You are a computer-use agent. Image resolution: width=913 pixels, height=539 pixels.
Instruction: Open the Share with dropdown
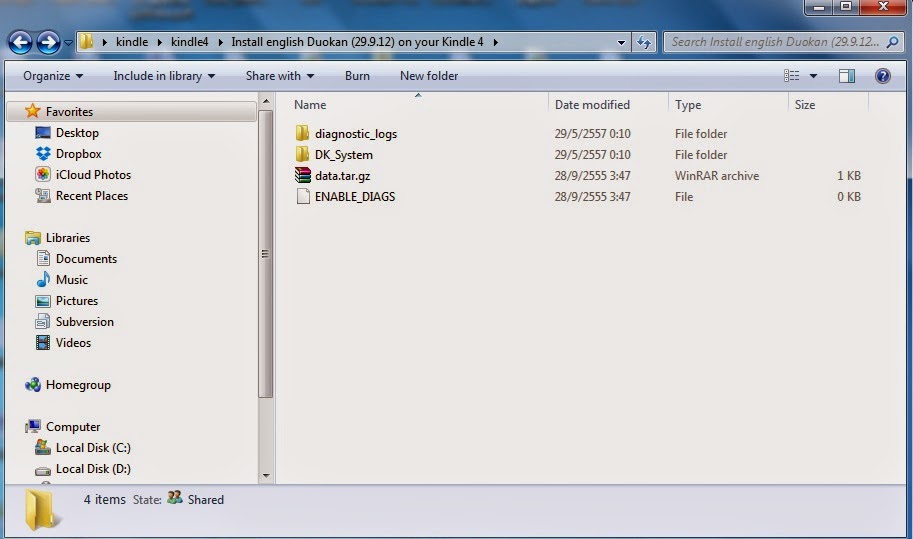coord(279,76)
